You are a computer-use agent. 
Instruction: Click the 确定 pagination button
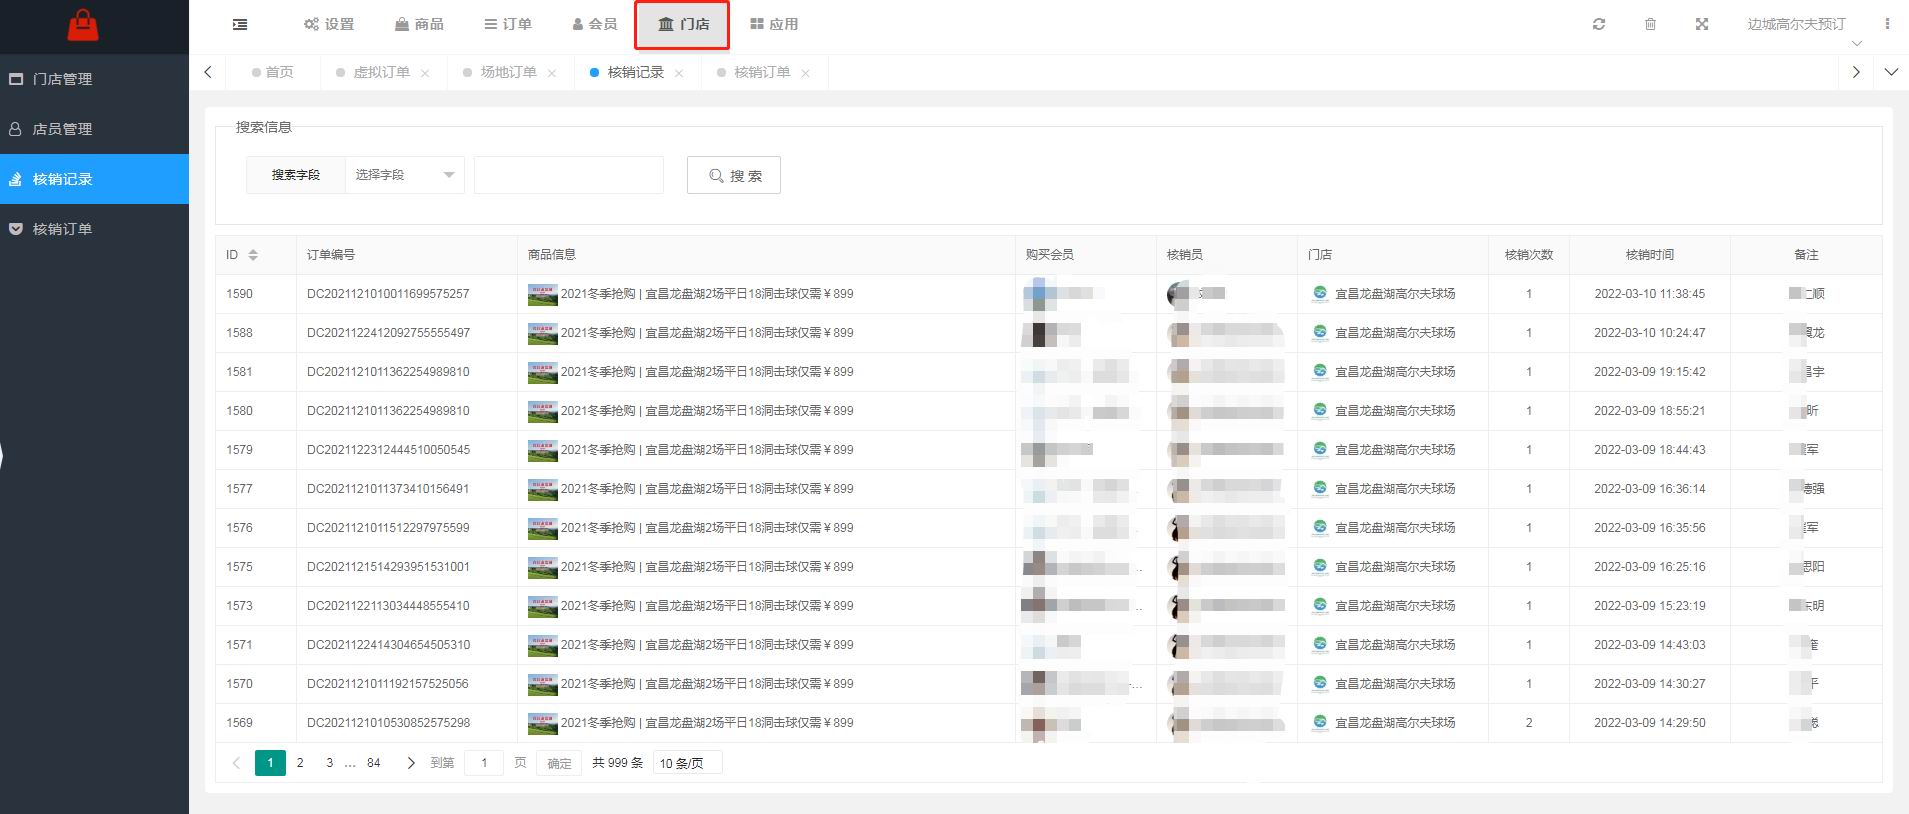[559, 763]
